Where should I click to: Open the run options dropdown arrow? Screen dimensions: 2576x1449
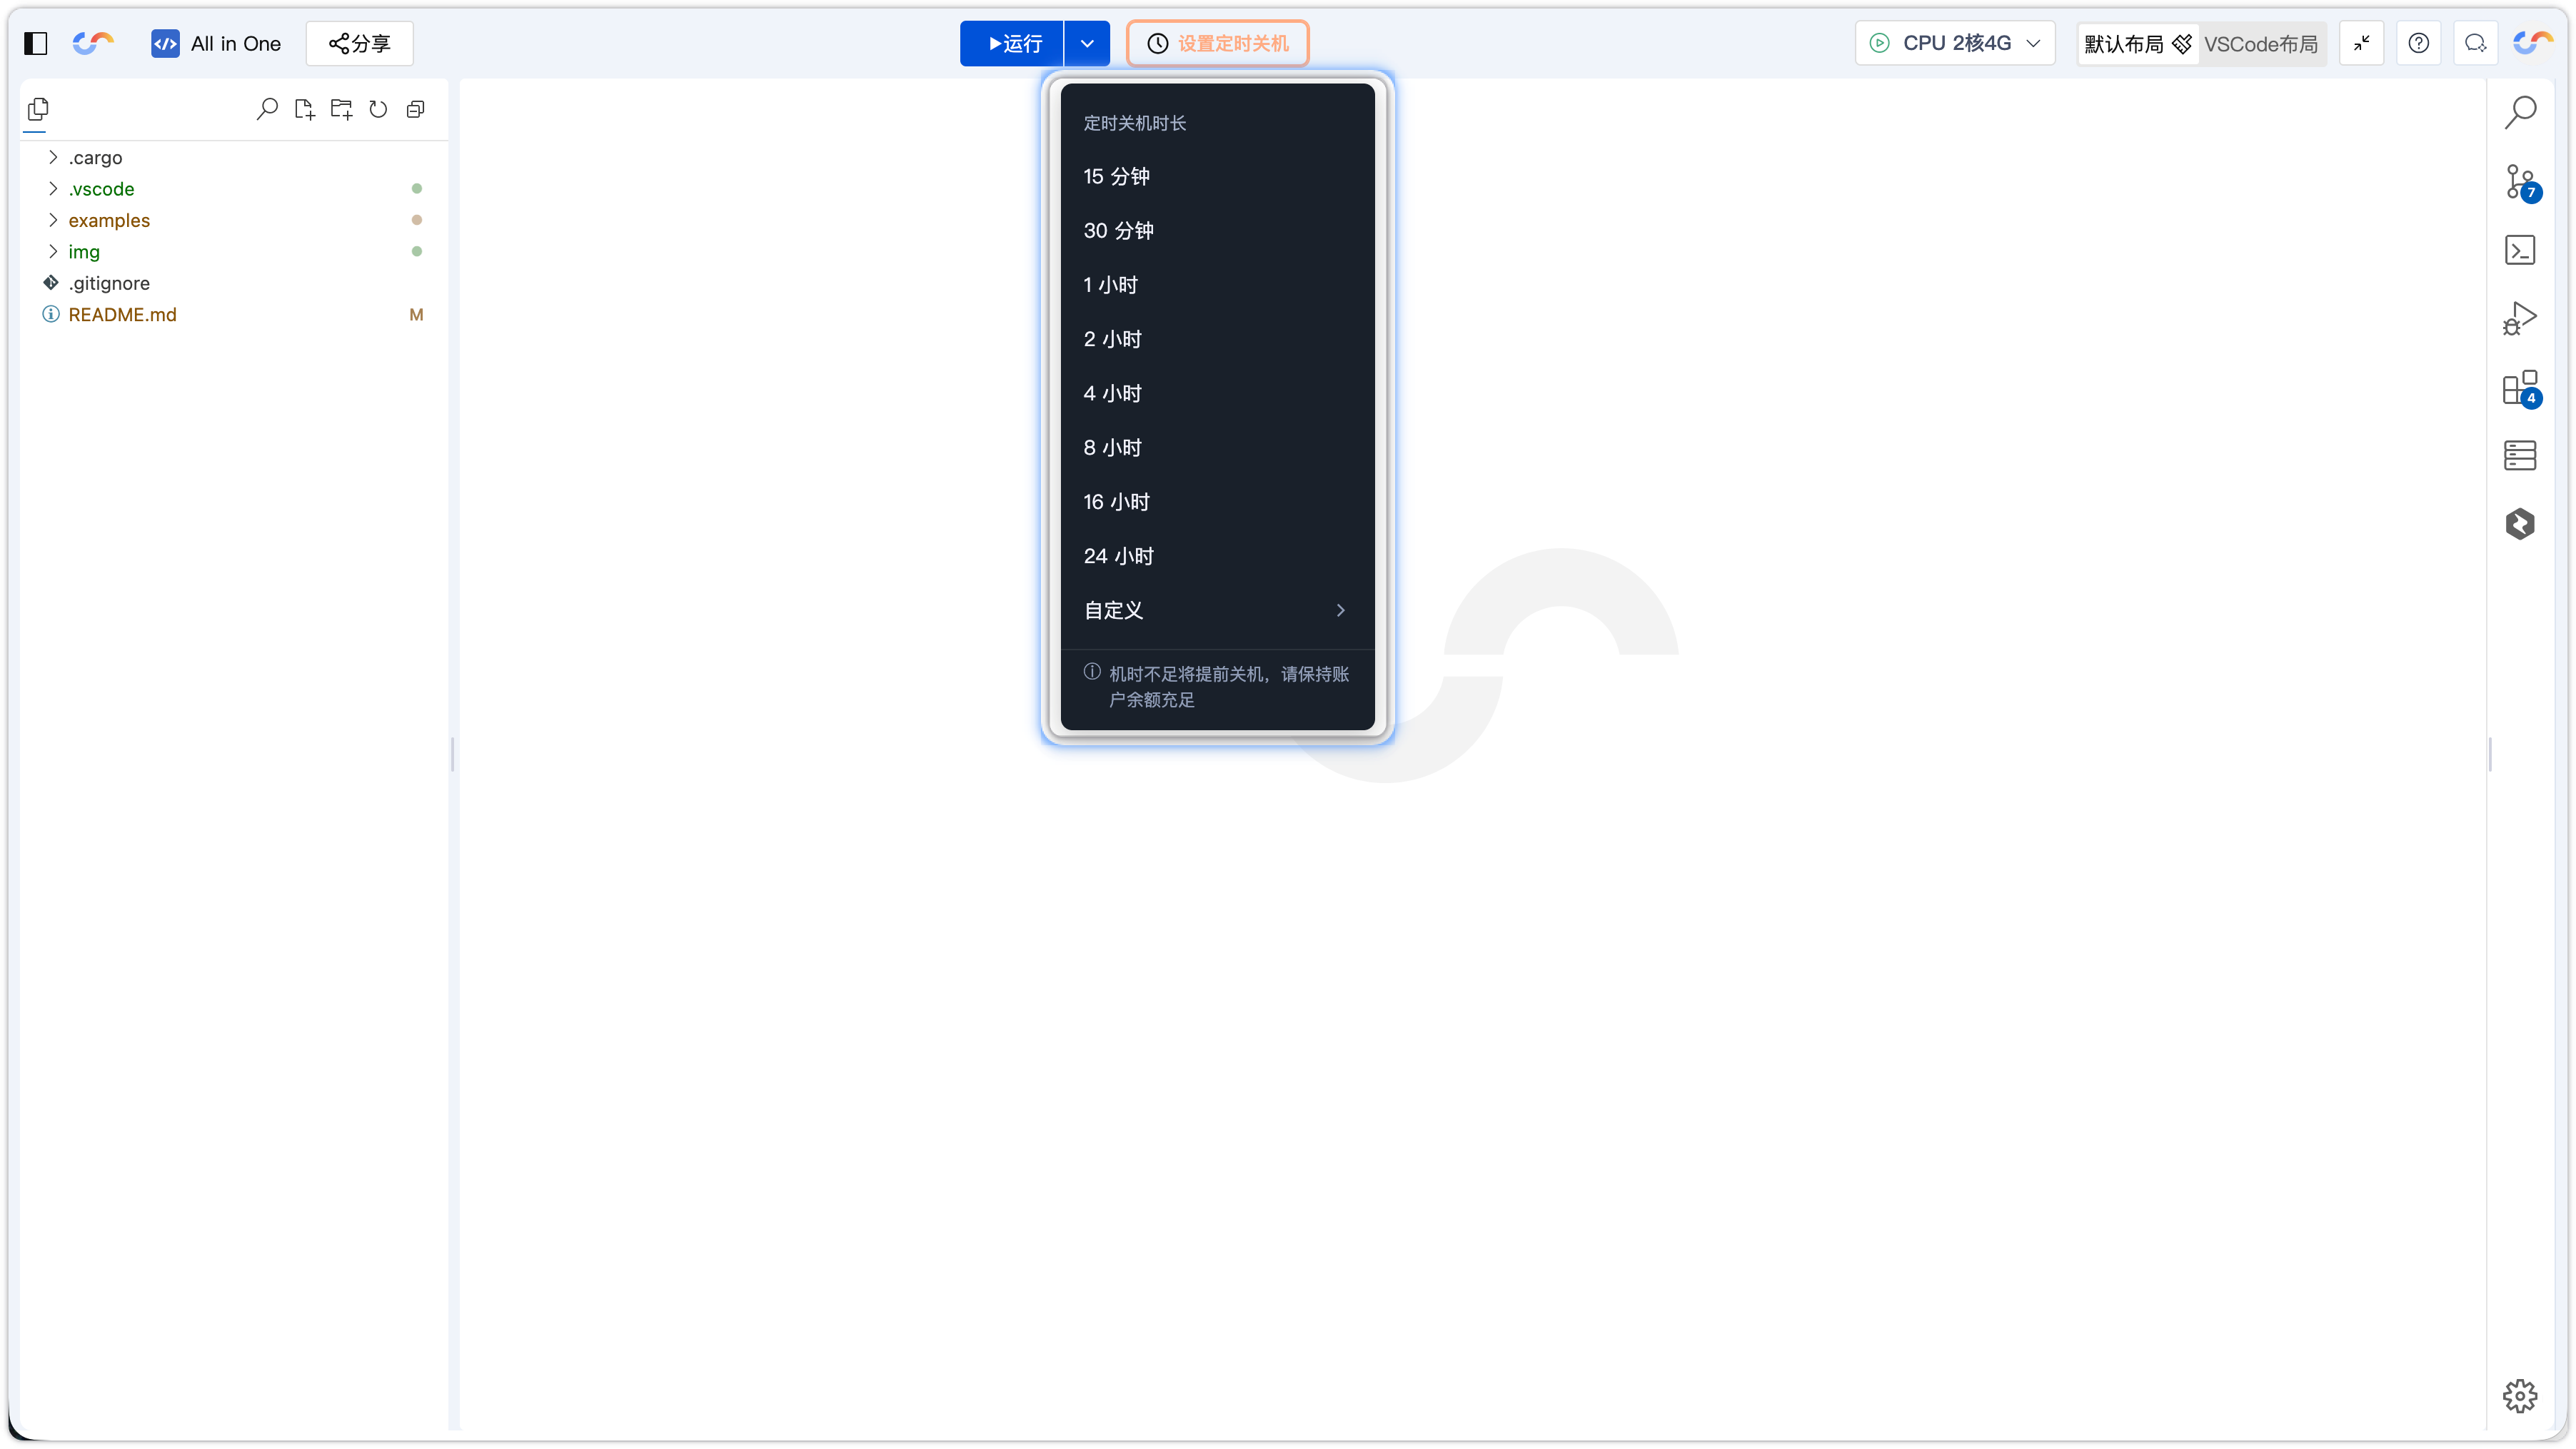(1087, 43)
